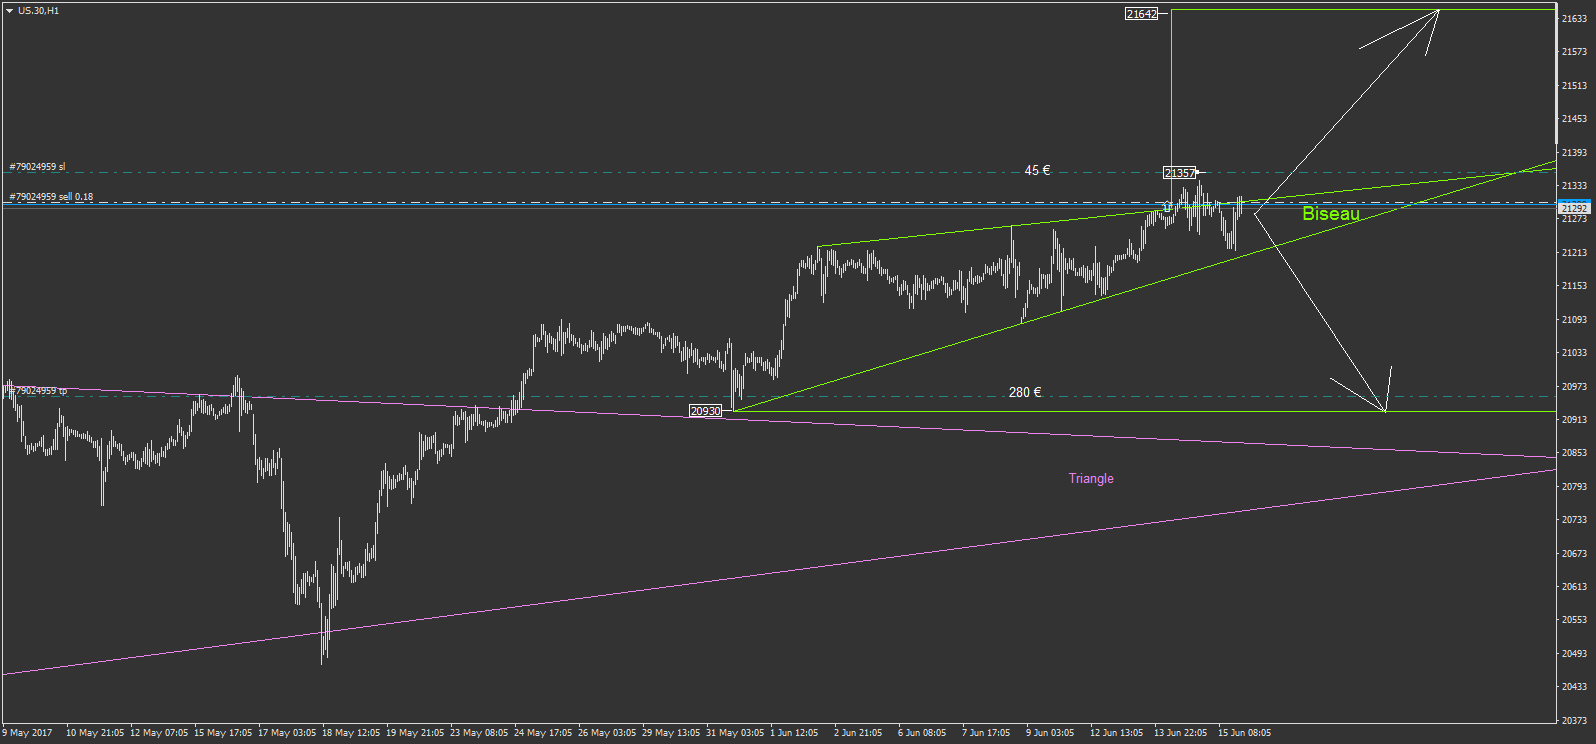Click the 45 € annotation text
Image resolution: width=1596 pixels, height=744 pixels.
[x=1037, y=171]
